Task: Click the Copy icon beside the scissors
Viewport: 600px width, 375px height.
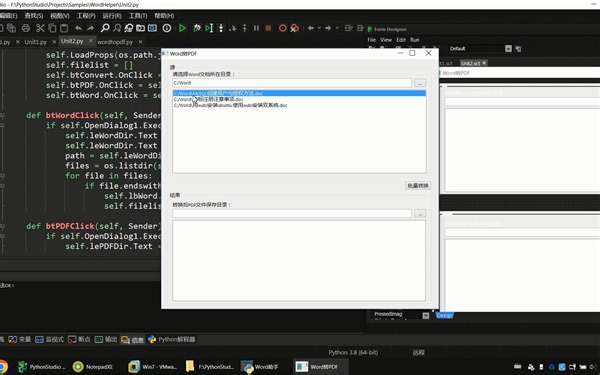Action: (x=52, y=28)
